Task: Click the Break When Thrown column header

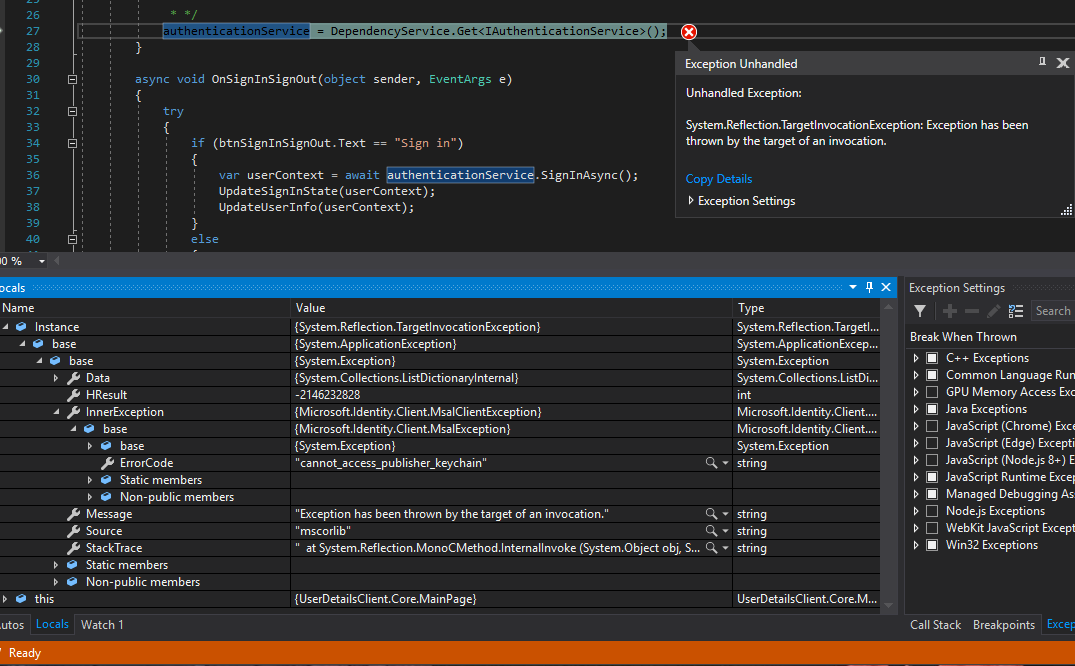Action: 963,337
